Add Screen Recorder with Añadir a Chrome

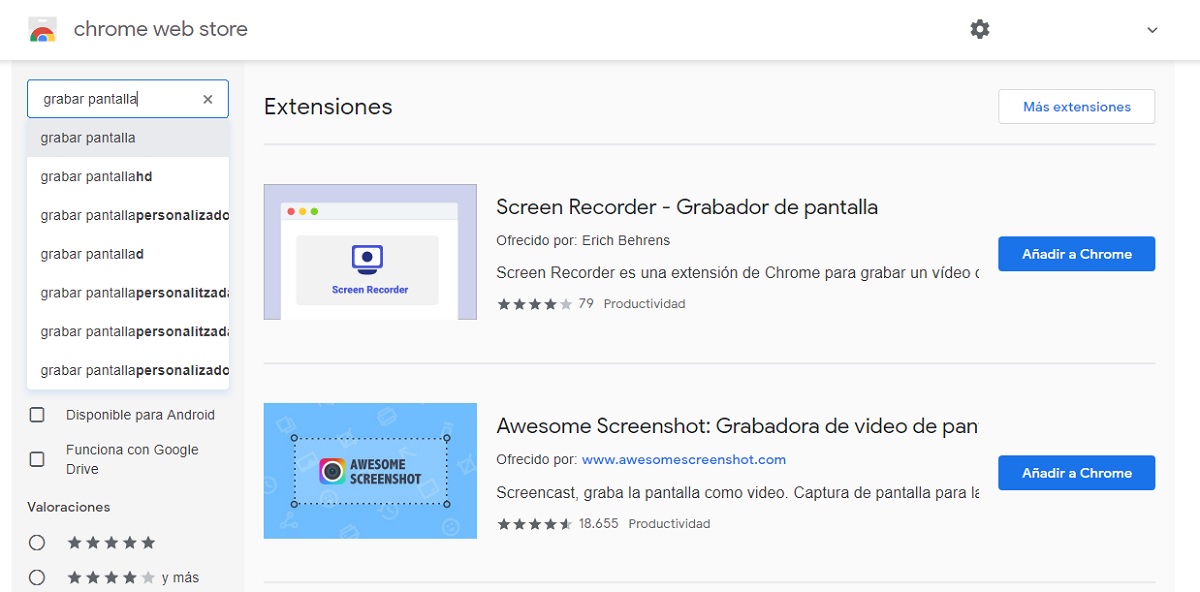point(1076,254)
